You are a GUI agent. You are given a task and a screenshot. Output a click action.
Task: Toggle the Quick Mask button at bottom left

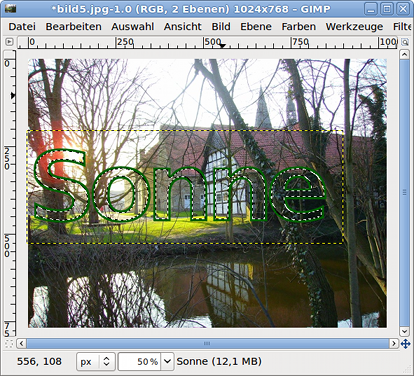coord(9,343)
